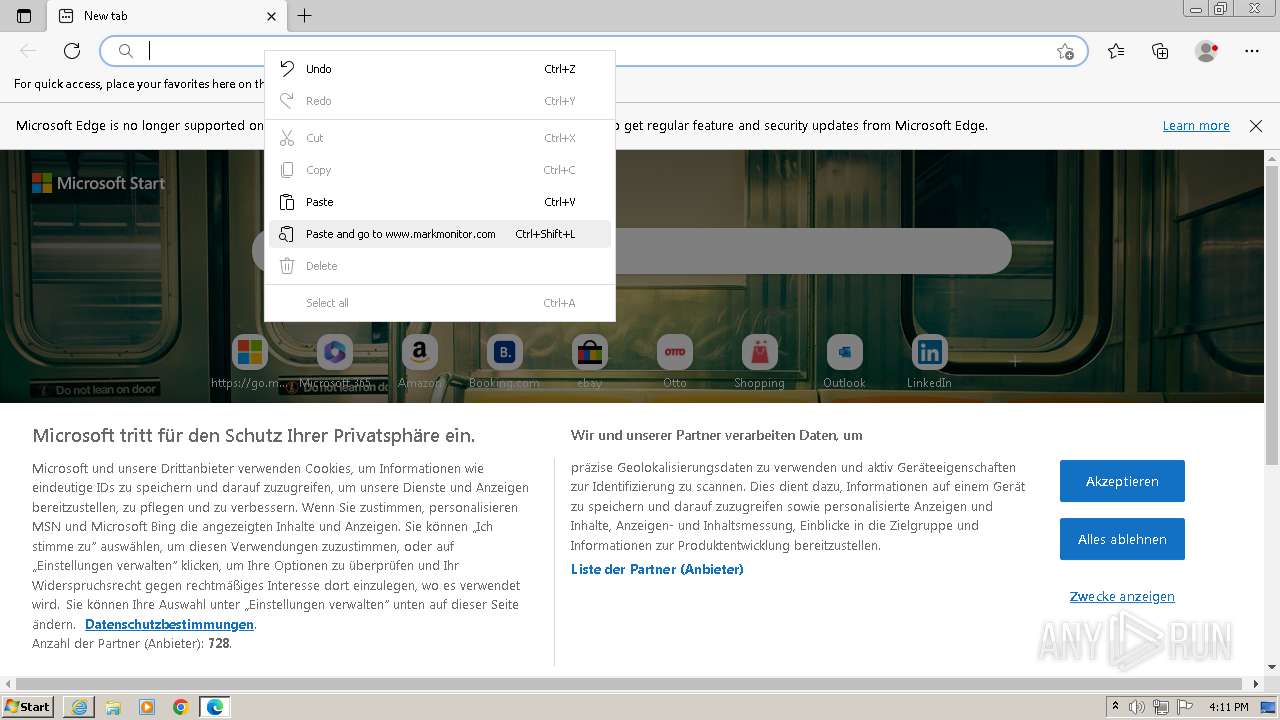Screen dimensions: 1280x720
Task: Open the Windows Start menu
Action: (x=28, y=706)
